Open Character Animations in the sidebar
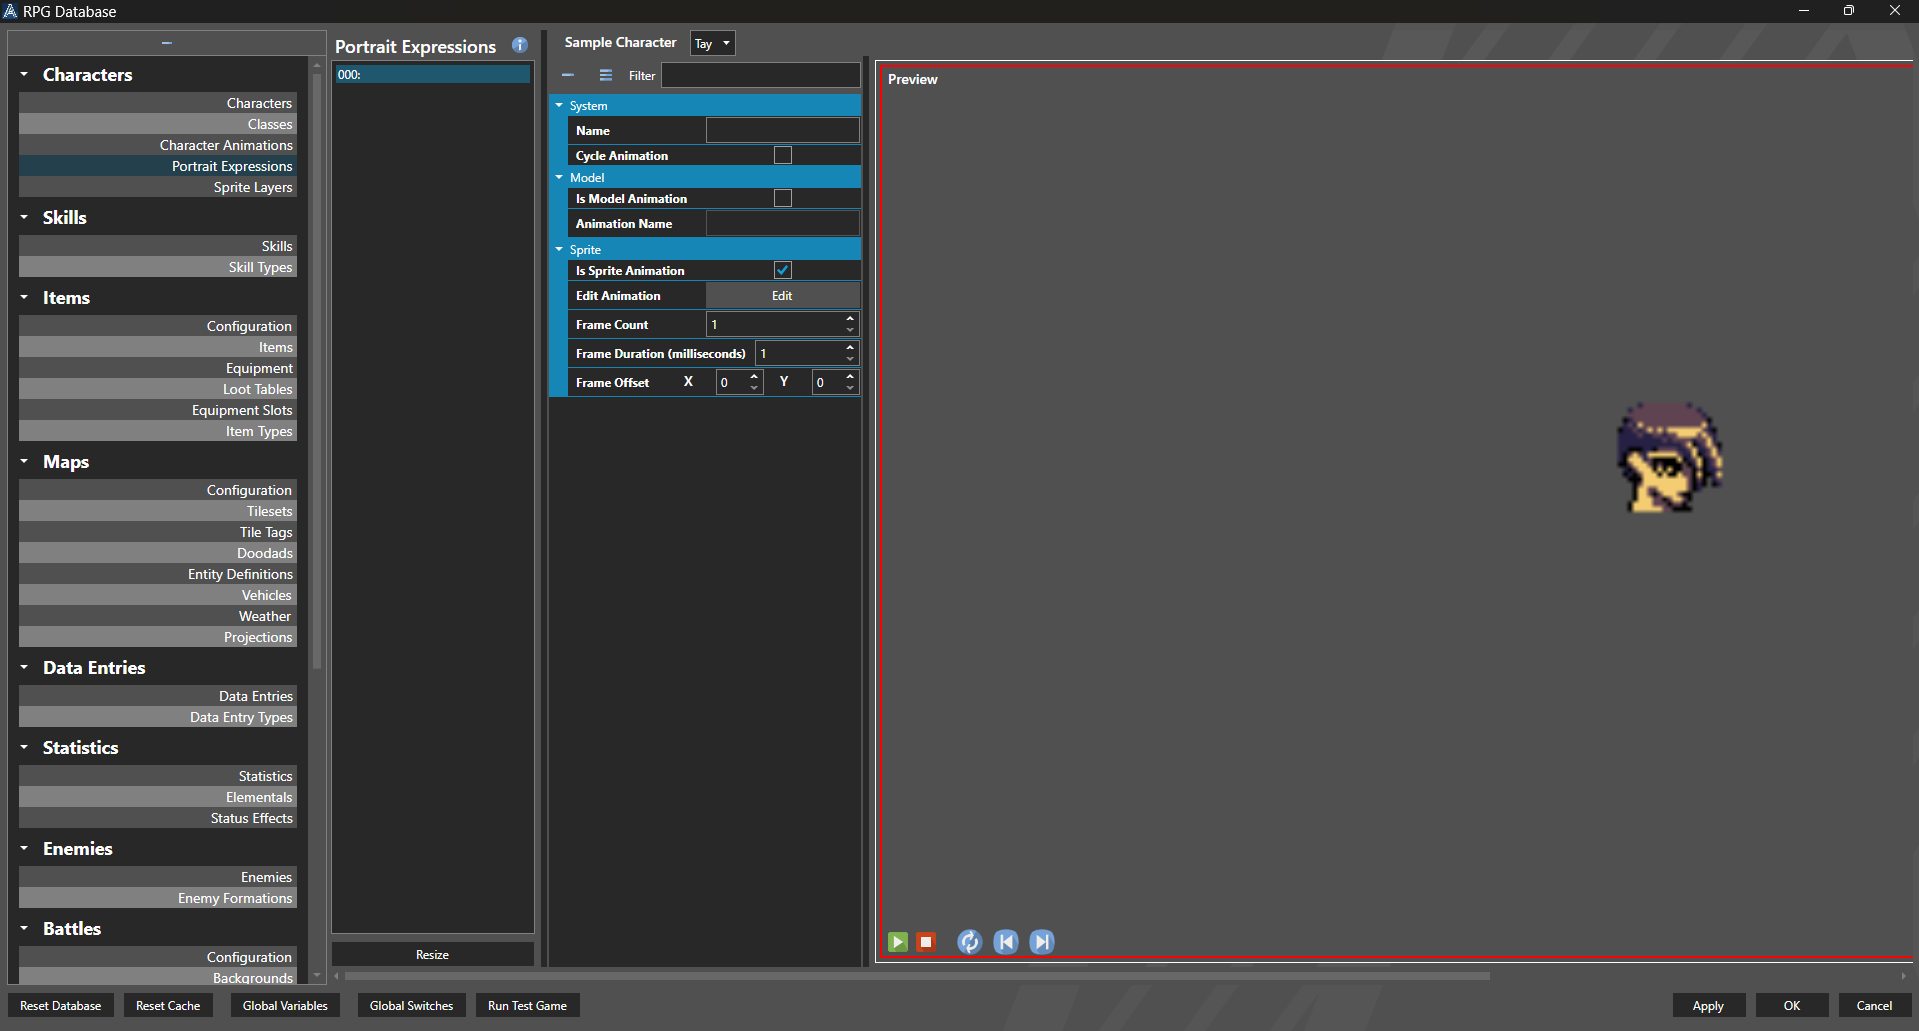The width and height of the screenshot is (1919, 1031). [x=226, y=145]
